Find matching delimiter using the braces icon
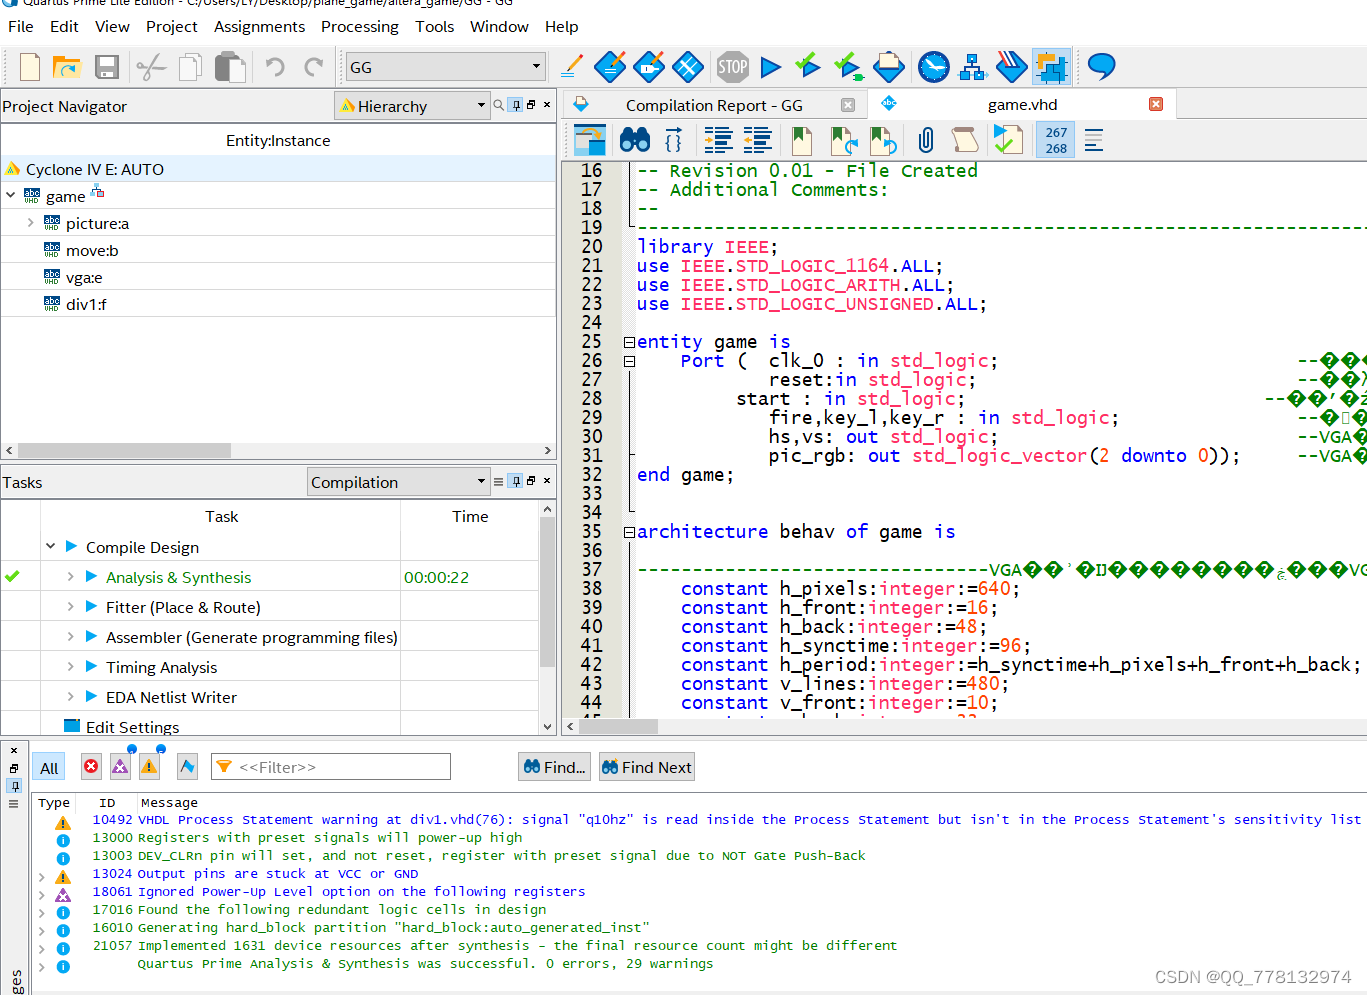This screenshot has height=995, width=1367. click(x=674, y=140)
